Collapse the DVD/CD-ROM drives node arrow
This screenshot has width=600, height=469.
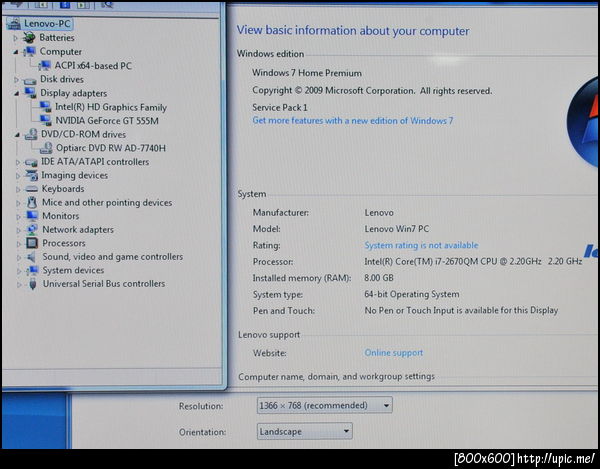pyautogui.click(x=17, y=135)
